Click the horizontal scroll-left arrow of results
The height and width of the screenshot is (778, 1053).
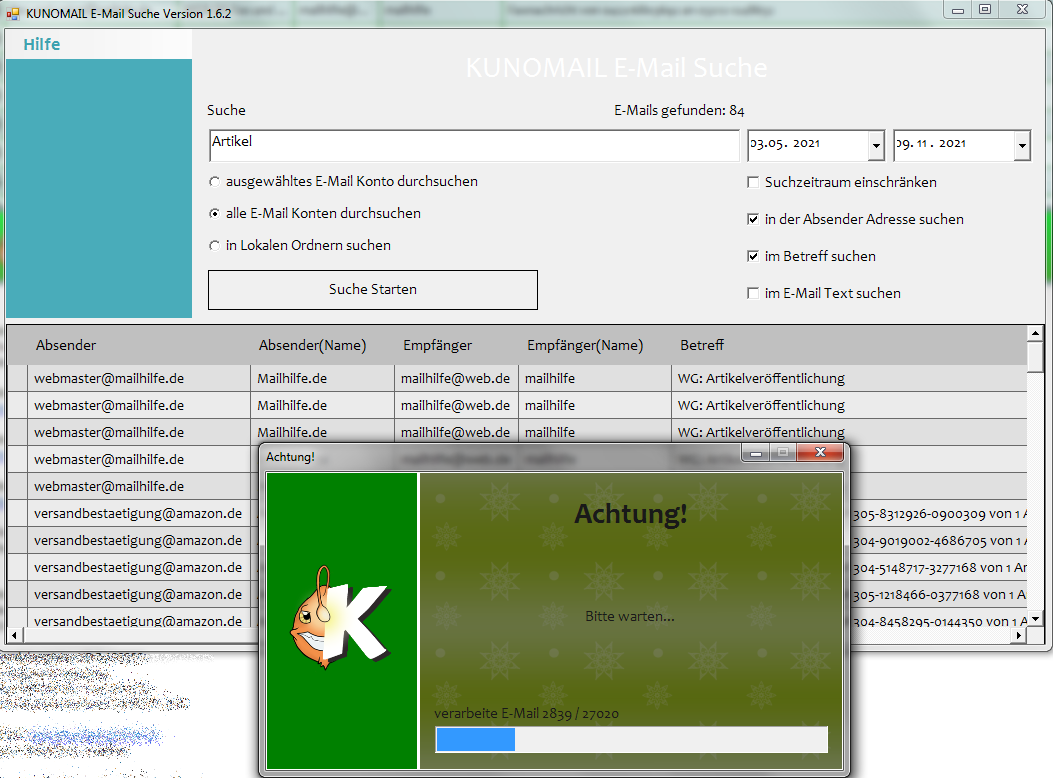[14, 634]
